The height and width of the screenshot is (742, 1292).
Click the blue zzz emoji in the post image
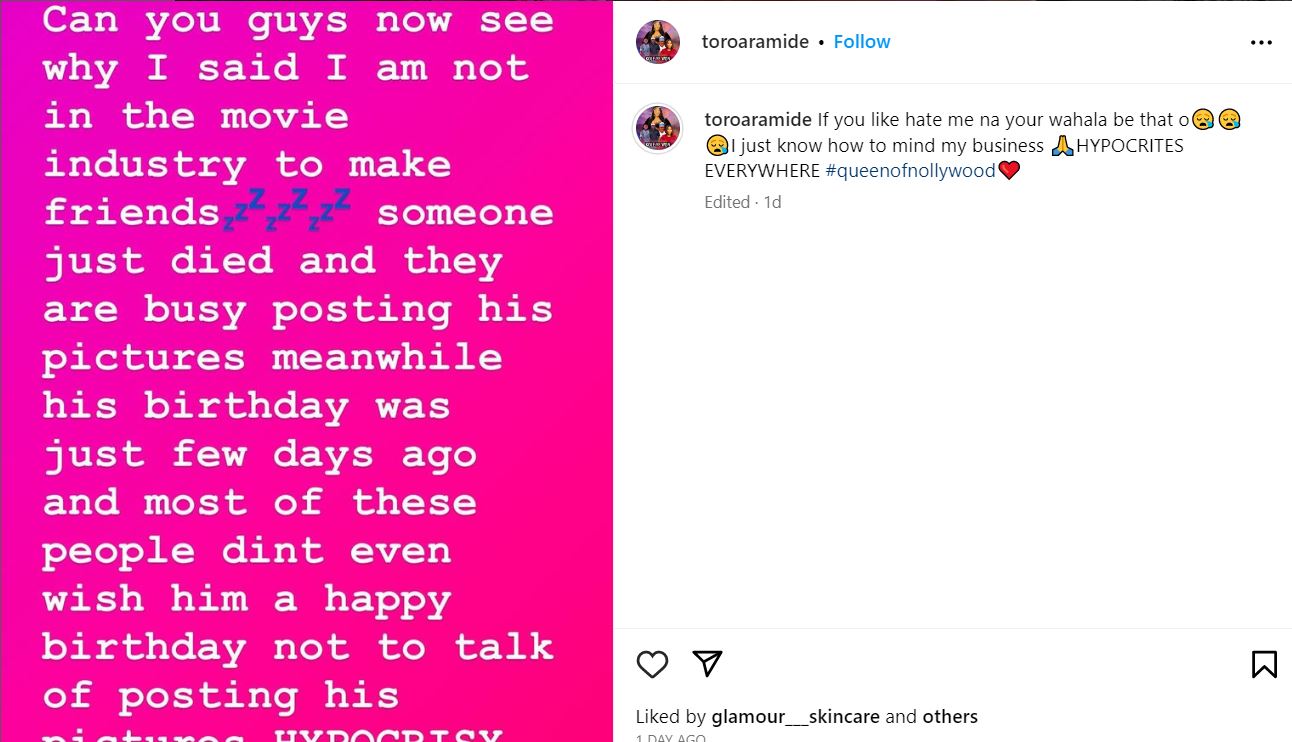[x=286, y=208]
